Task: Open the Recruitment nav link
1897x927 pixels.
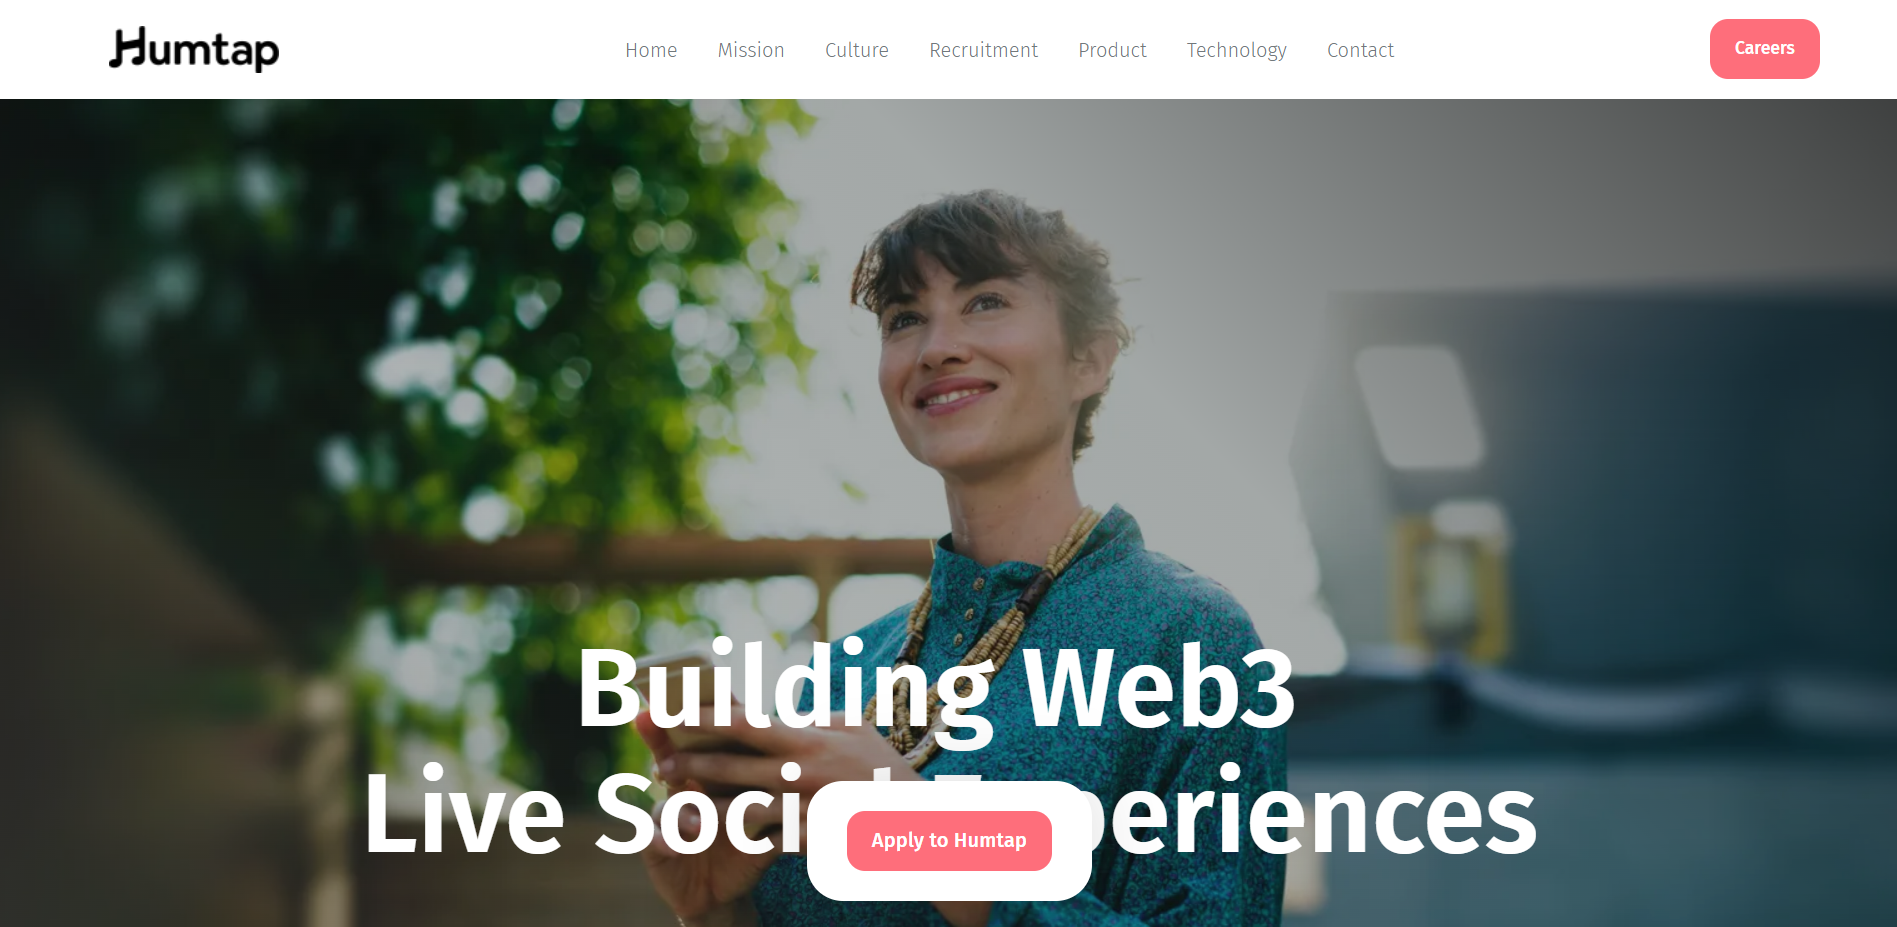Action: (984, 50)
